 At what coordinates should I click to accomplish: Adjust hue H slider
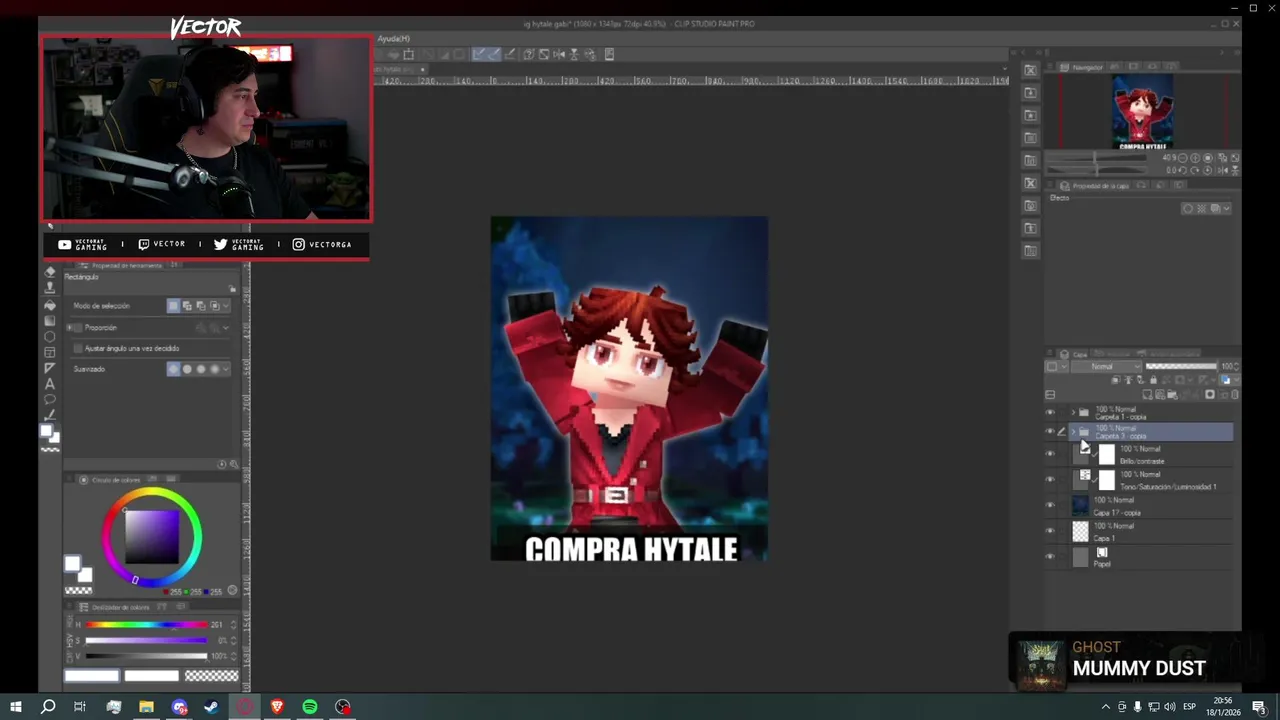[147, 625]
